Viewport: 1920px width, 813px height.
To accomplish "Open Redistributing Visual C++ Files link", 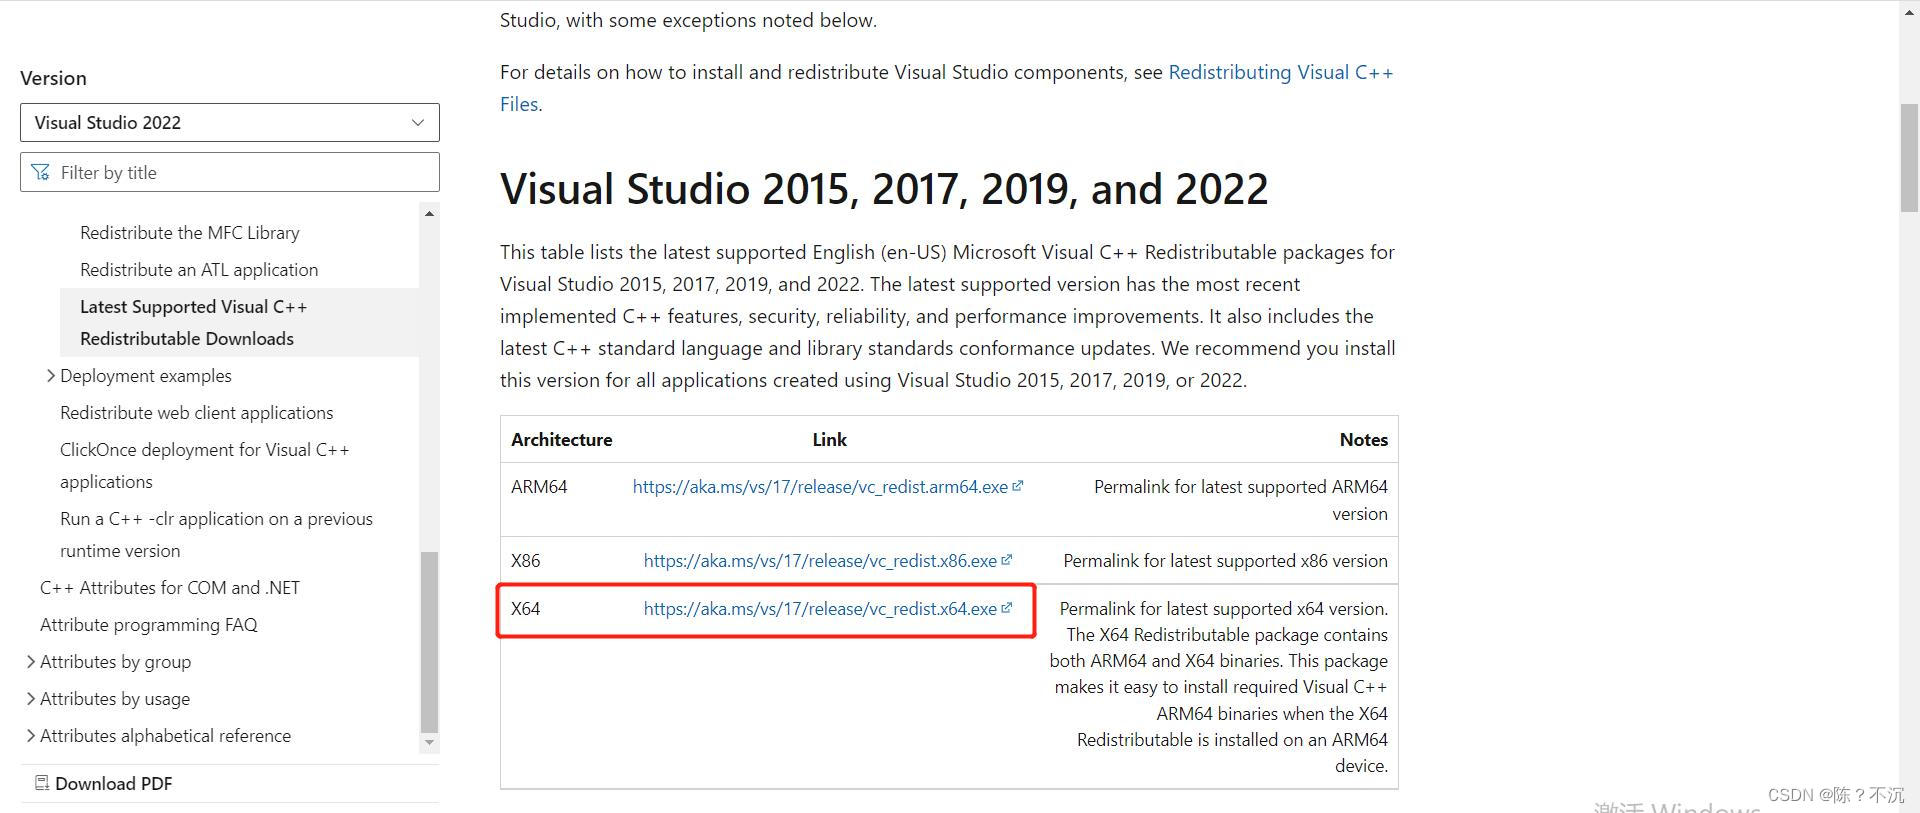I will click(947, 88).
